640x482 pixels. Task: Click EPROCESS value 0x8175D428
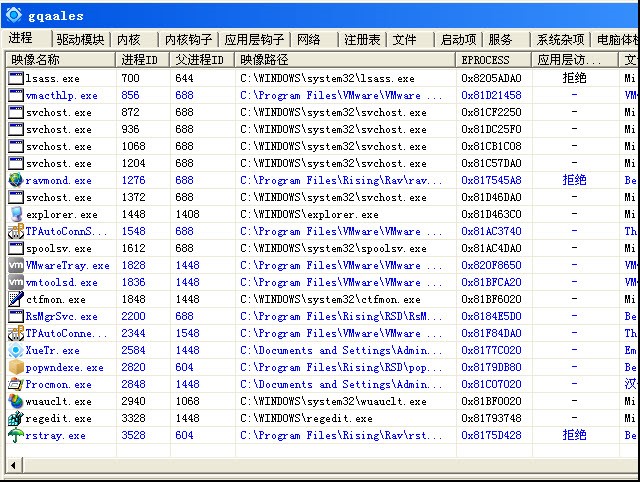491,435
